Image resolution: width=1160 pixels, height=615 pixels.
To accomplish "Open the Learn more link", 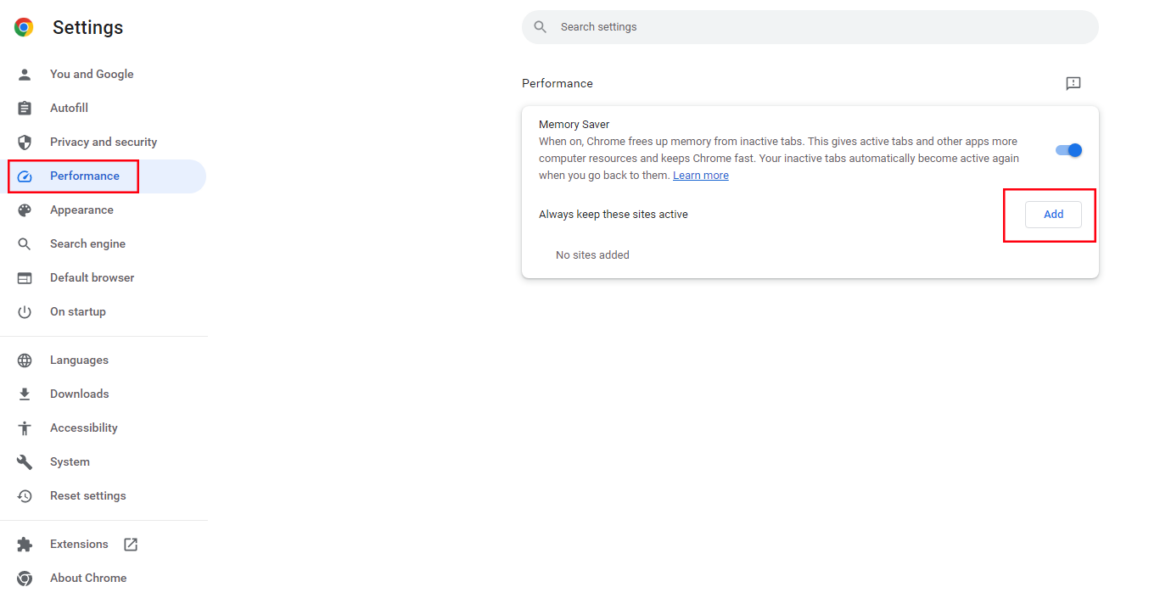I will 700,175.
